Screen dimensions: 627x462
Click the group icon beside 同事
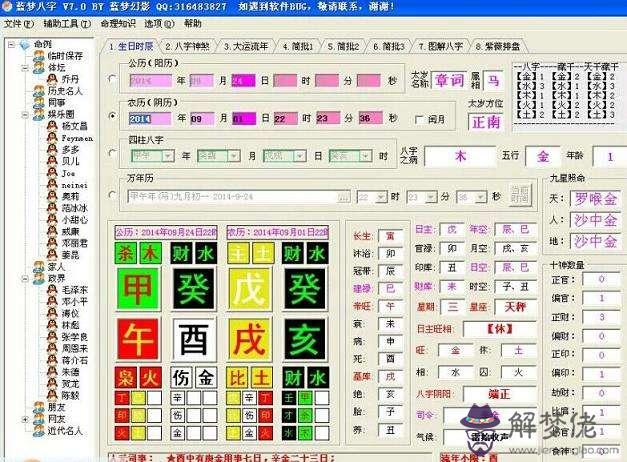coord(39,102)
